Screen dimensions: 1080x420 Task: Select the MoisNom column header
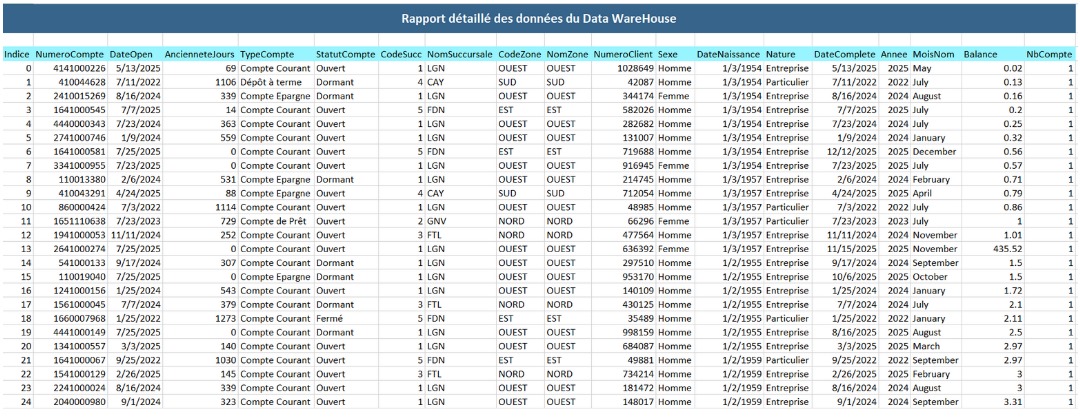pyautogui.click(x=931, y=53)
